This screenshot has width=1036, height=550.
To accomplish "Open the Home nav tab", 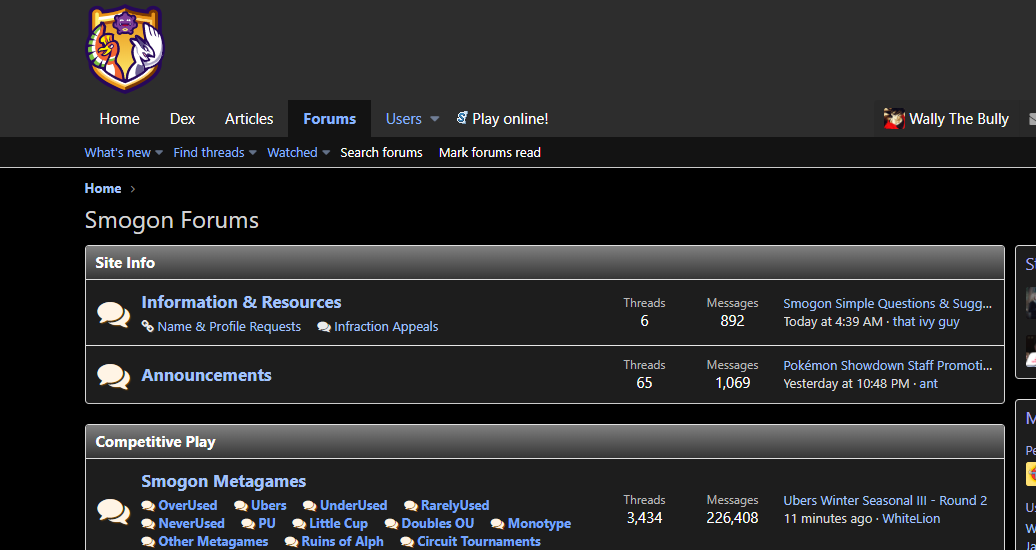I will pos(120,119).
